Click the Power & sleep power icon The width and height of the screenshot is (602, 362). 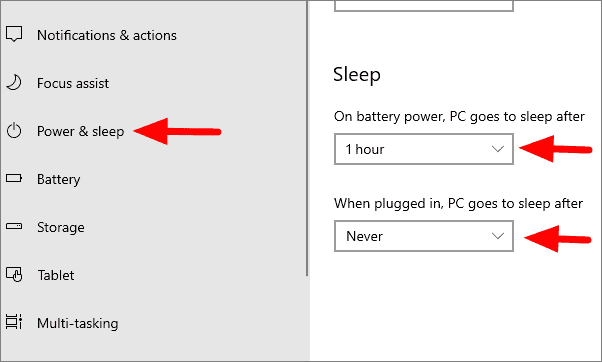tap(14, 131)
